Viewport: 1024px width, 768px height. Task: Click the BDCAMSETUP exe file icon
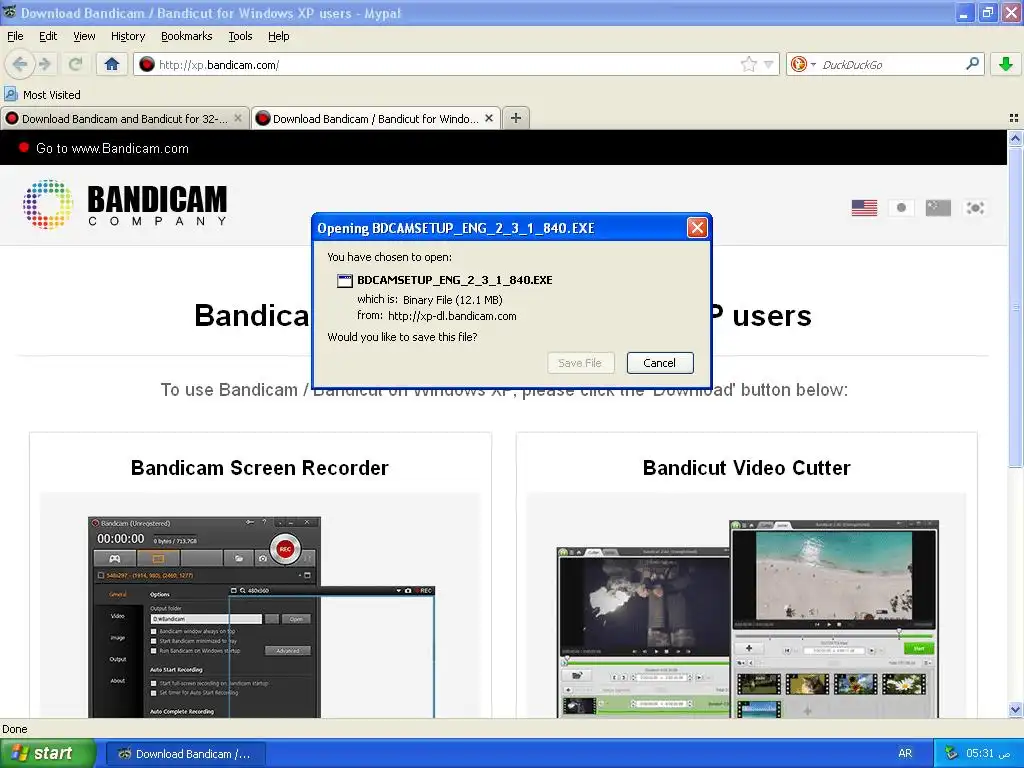coord(344,281)
